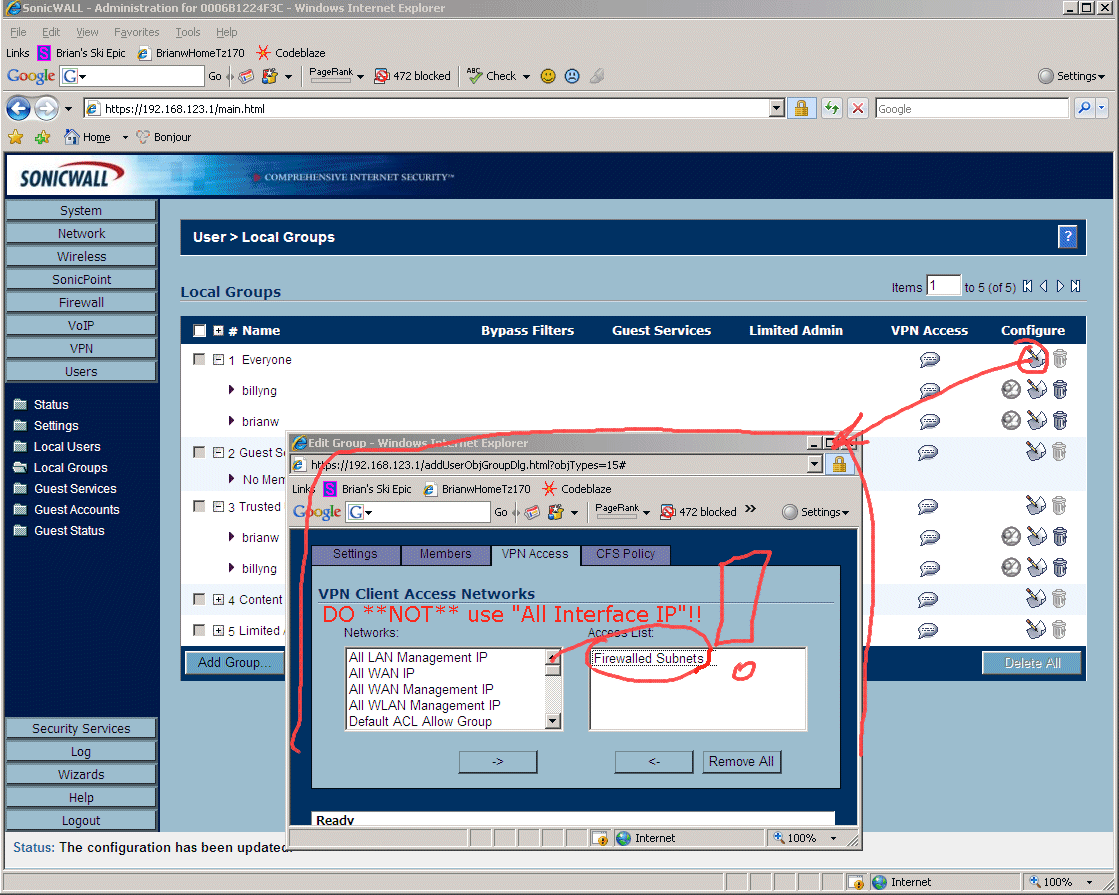Click the configure edit icon in group row 4

(x=1036, y=598)
